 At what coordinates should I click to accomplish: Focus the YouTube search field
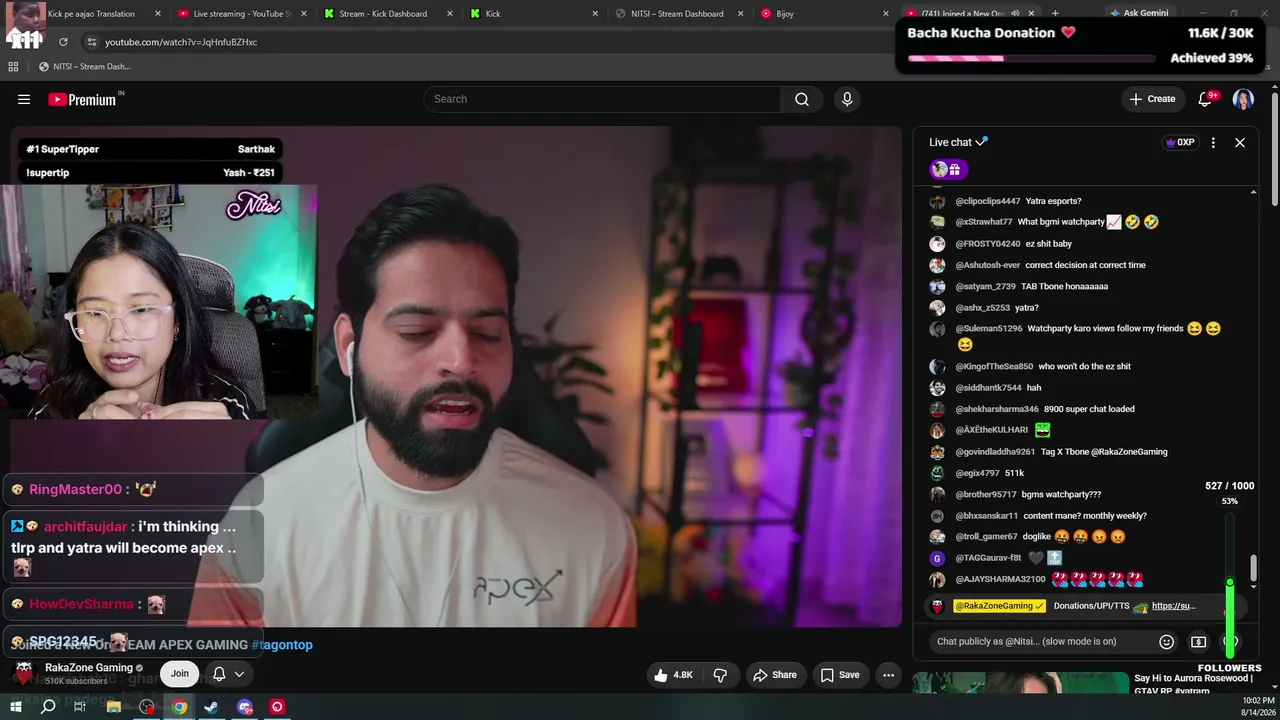click(602, 99)
